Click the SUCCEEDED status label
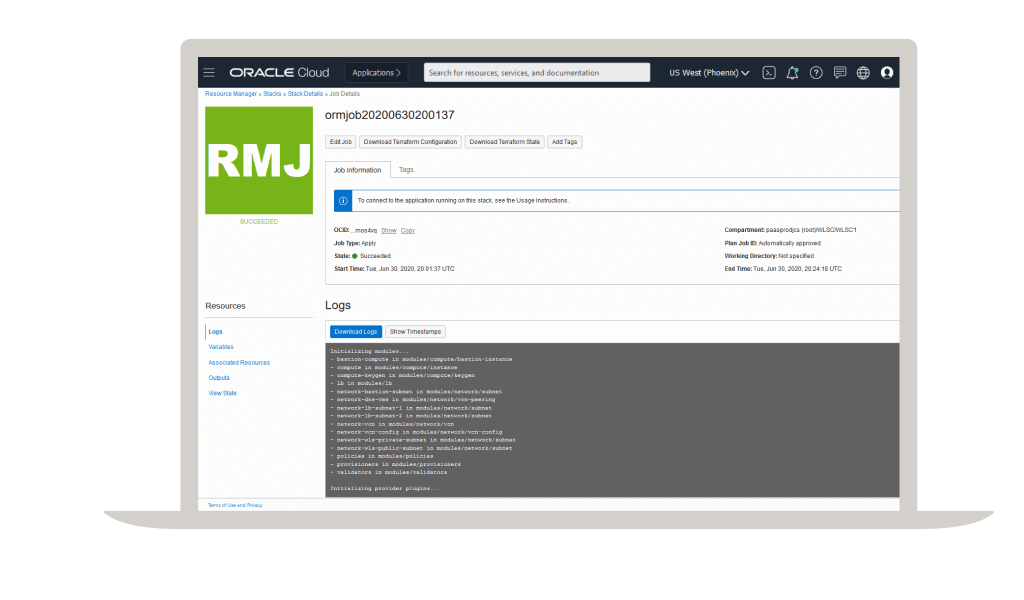Screen dimensions: 1024x600 coord(259,222)
